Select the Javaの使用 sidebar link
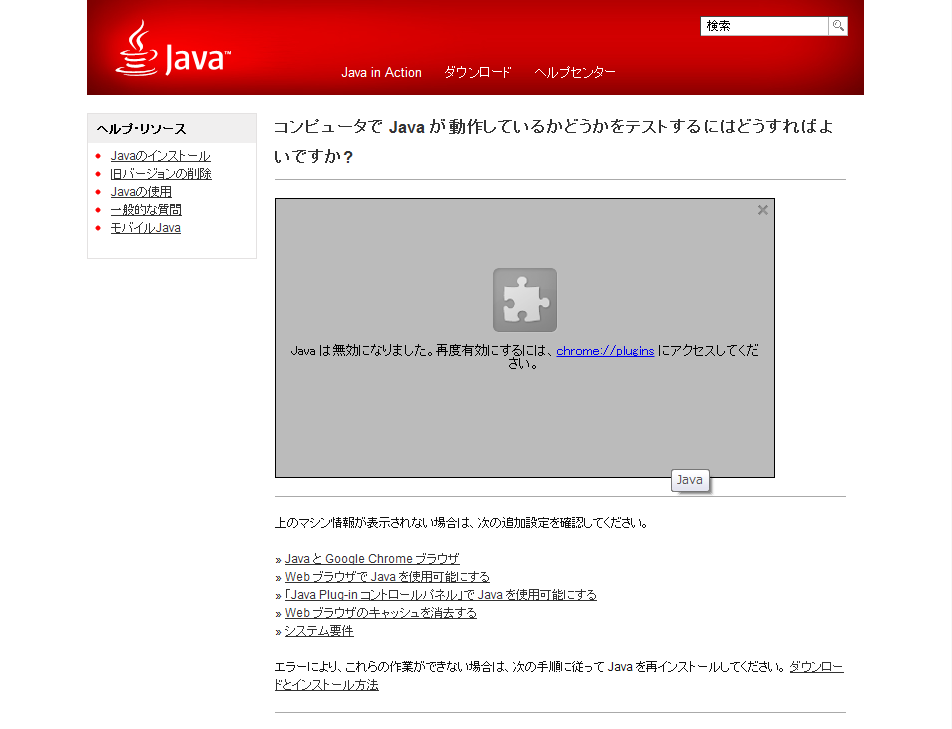952x729 pixels. [x=141, y=192]
